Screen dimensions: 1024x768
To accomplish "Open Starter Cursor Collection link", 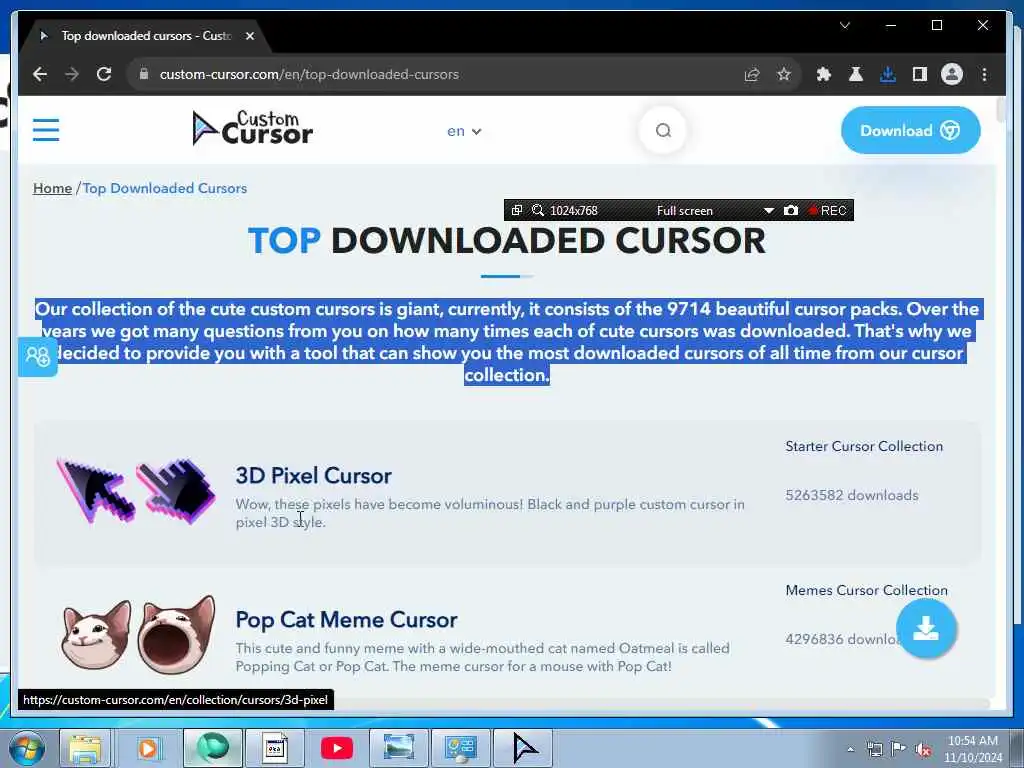I will click(x=864, y=446).
